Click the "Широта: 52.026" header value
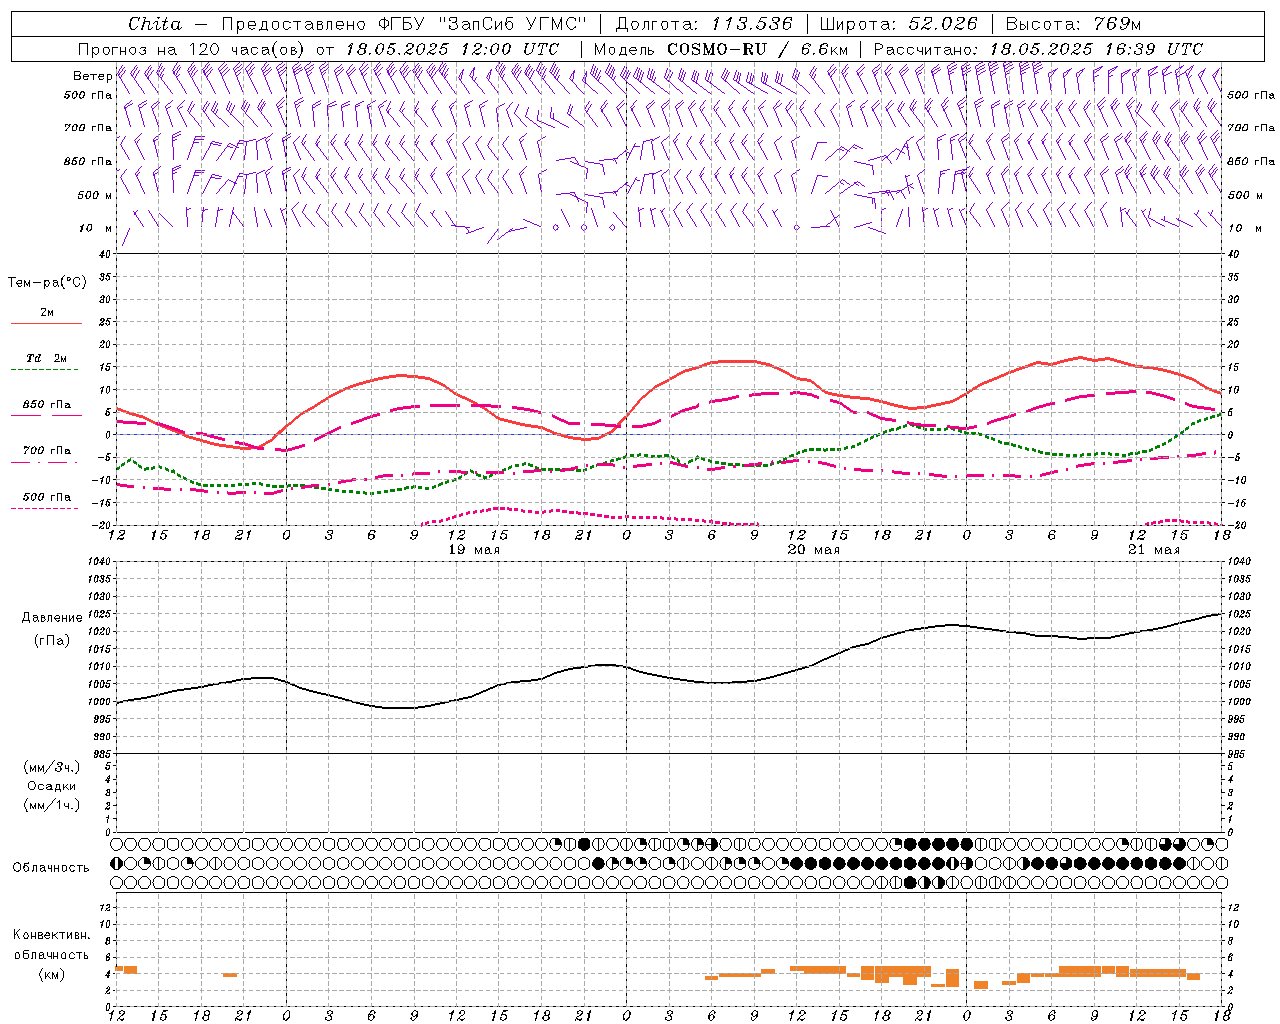Viewport: 1280px width, 1024px height. tap(898, 24)
